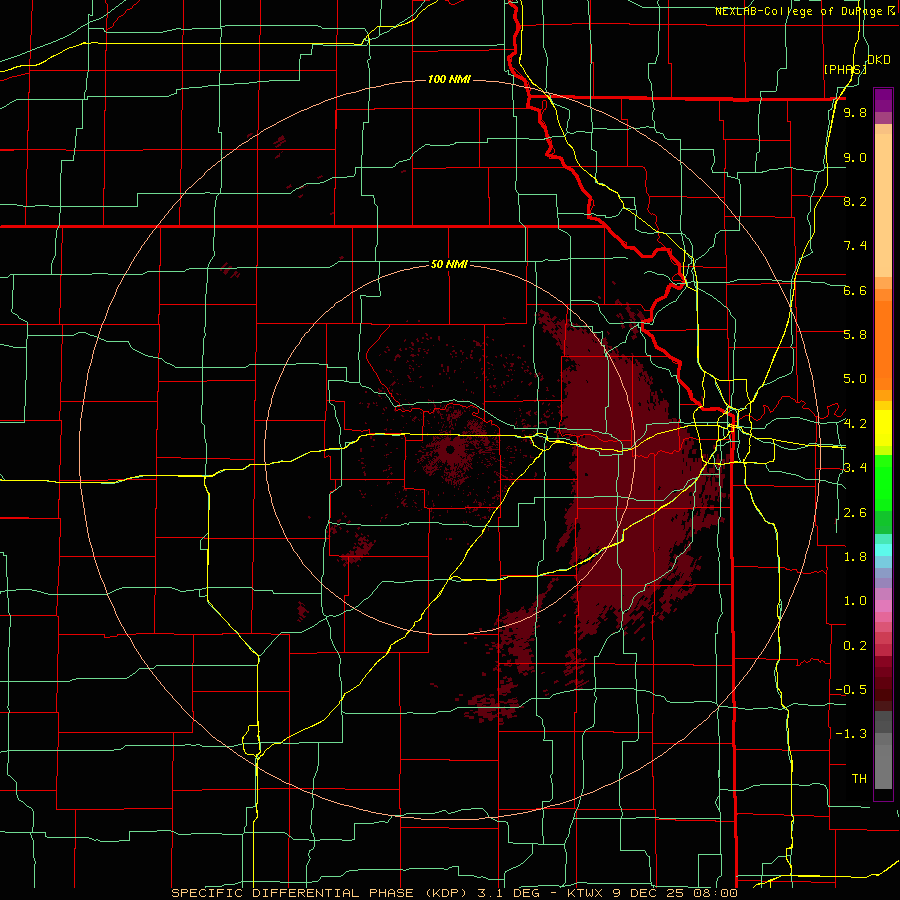This screenshot has height=900, width=900.
Task: Click the 3.4 value on the color scale
Action: (855, 467)
